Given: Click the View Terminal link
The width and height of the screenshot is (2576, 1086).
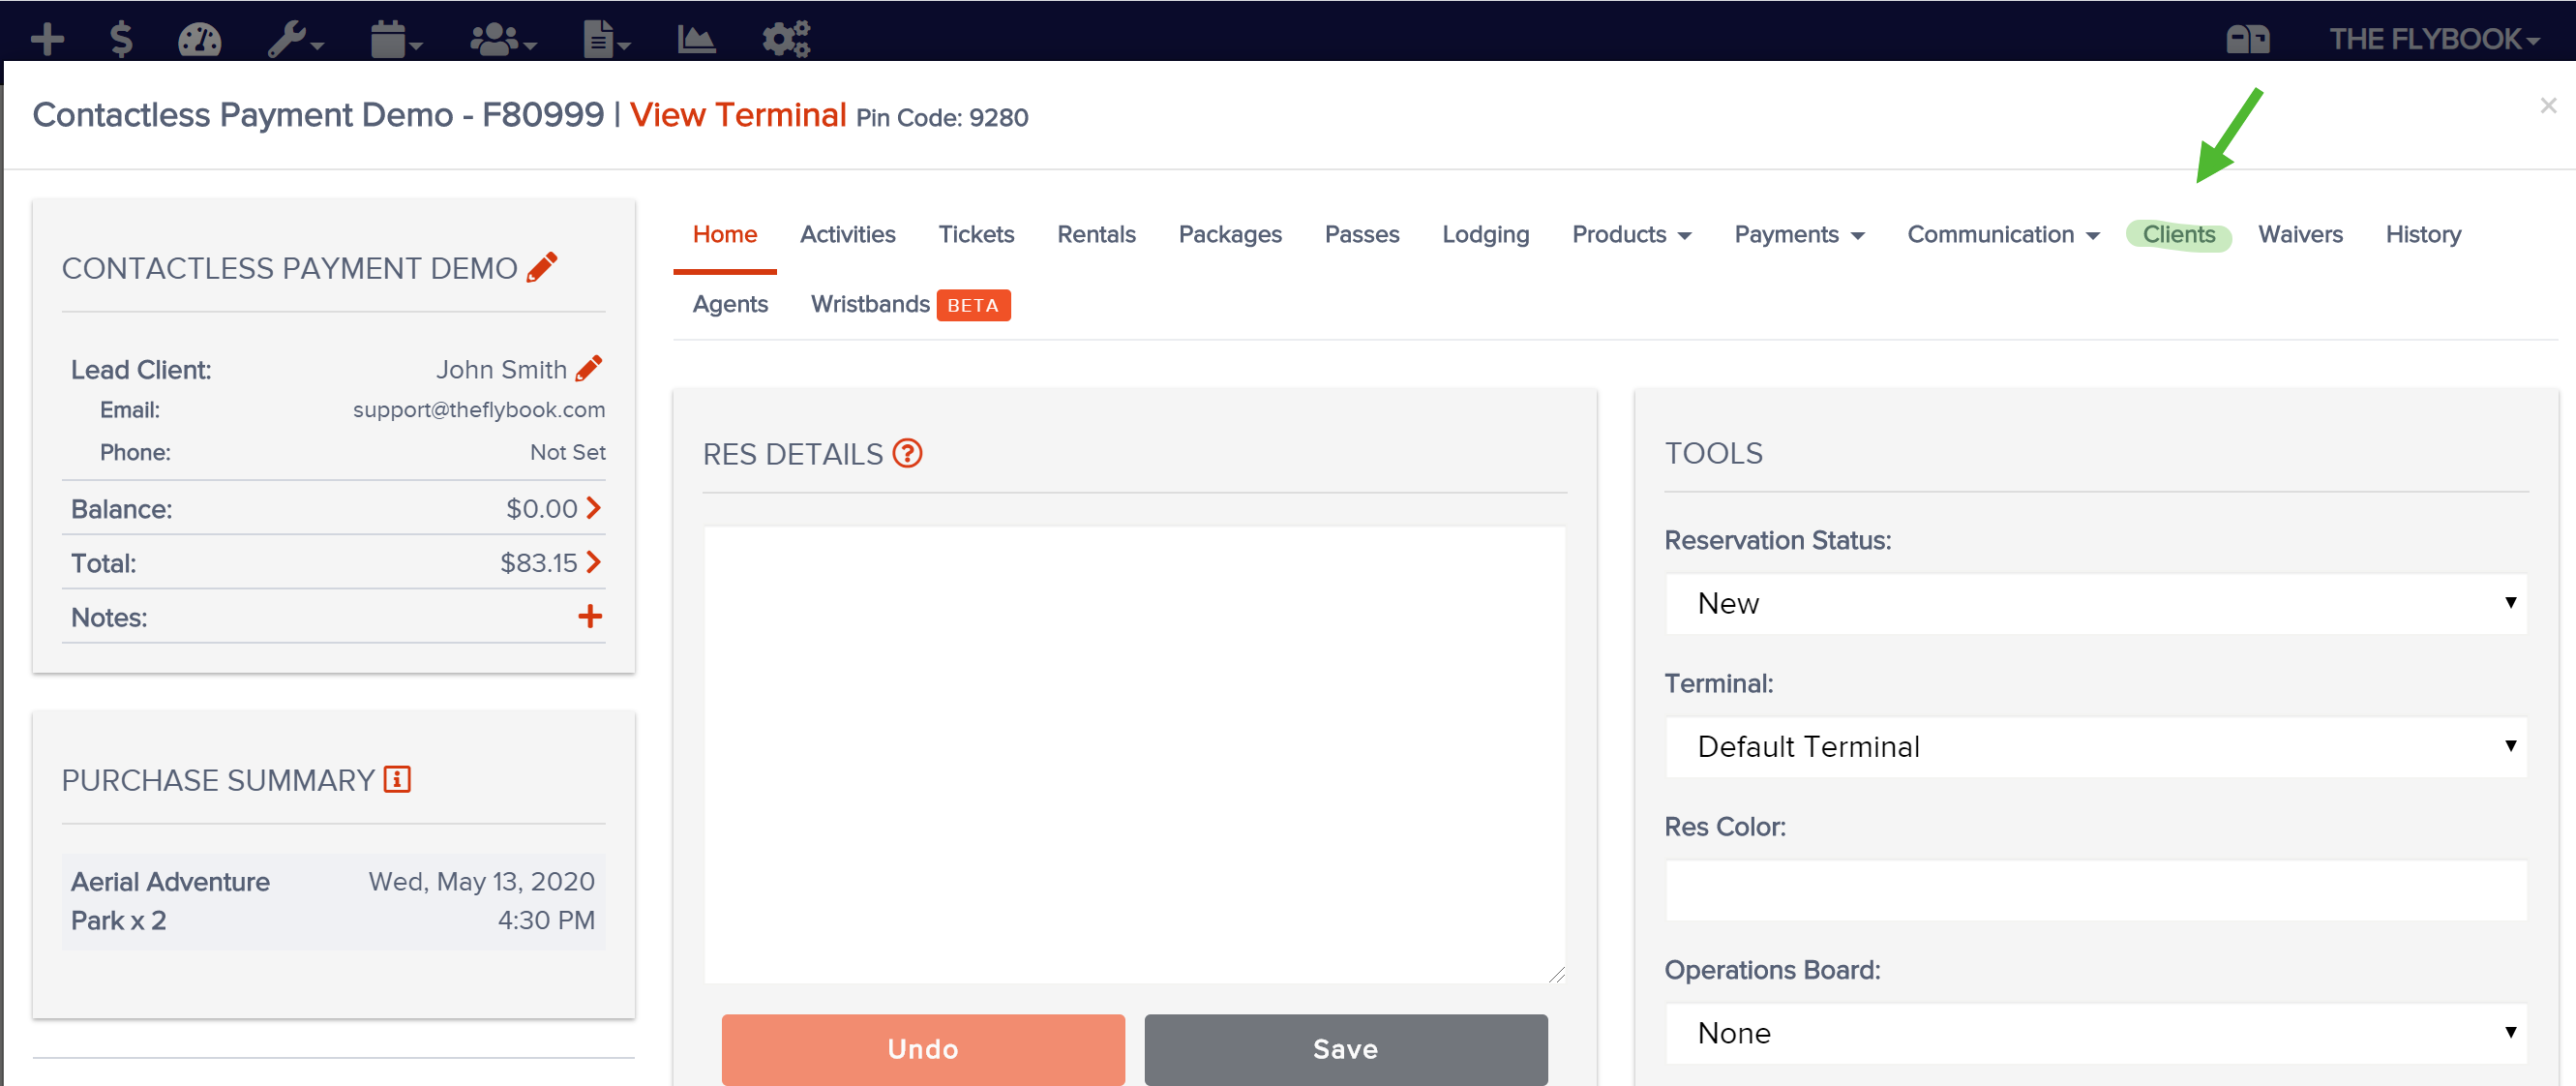Looking at the screenshot, I should coord(738,115).
